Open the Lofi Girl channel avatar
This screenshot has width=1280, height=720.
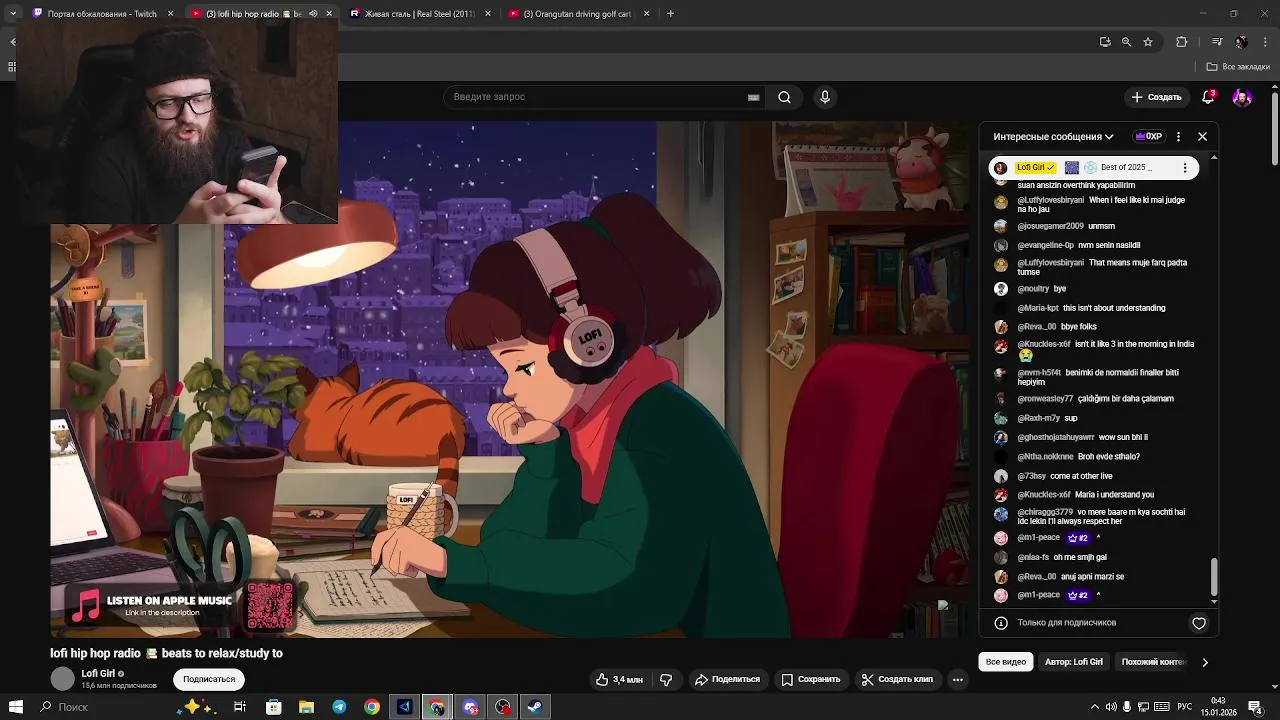[63, 679]
